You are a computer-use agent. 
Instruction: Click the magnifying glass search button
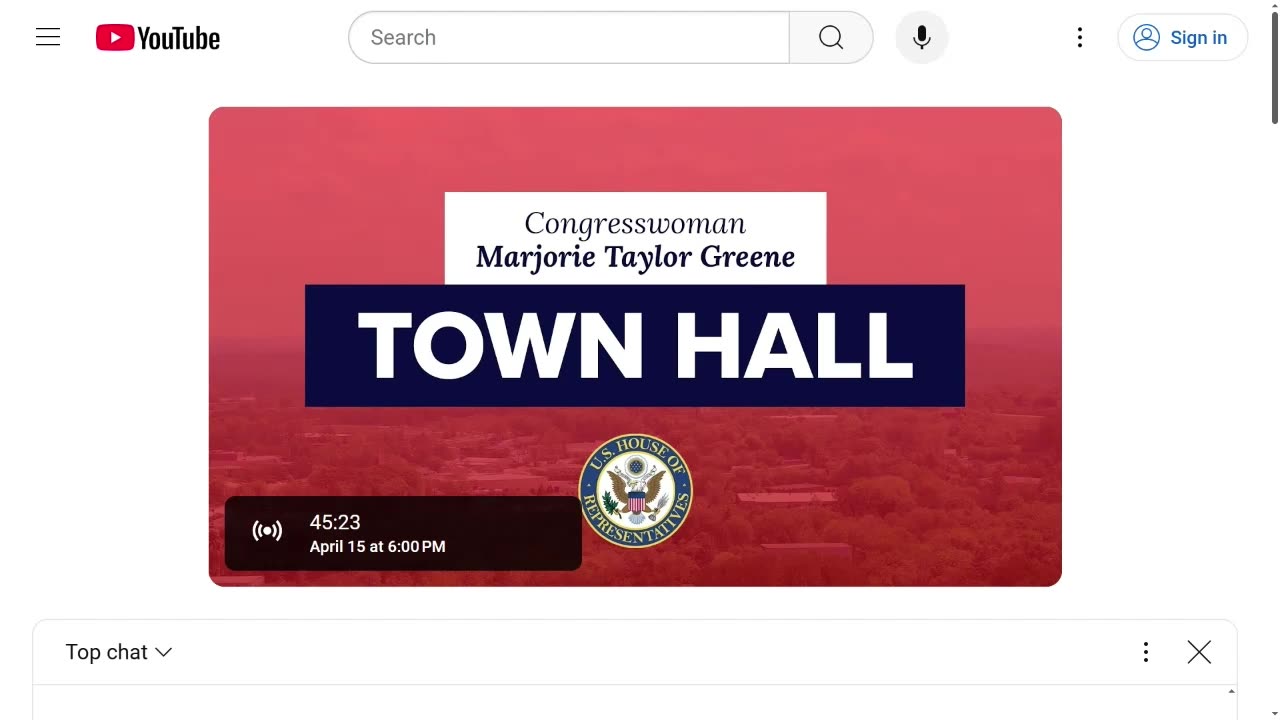tap(831, 38)
